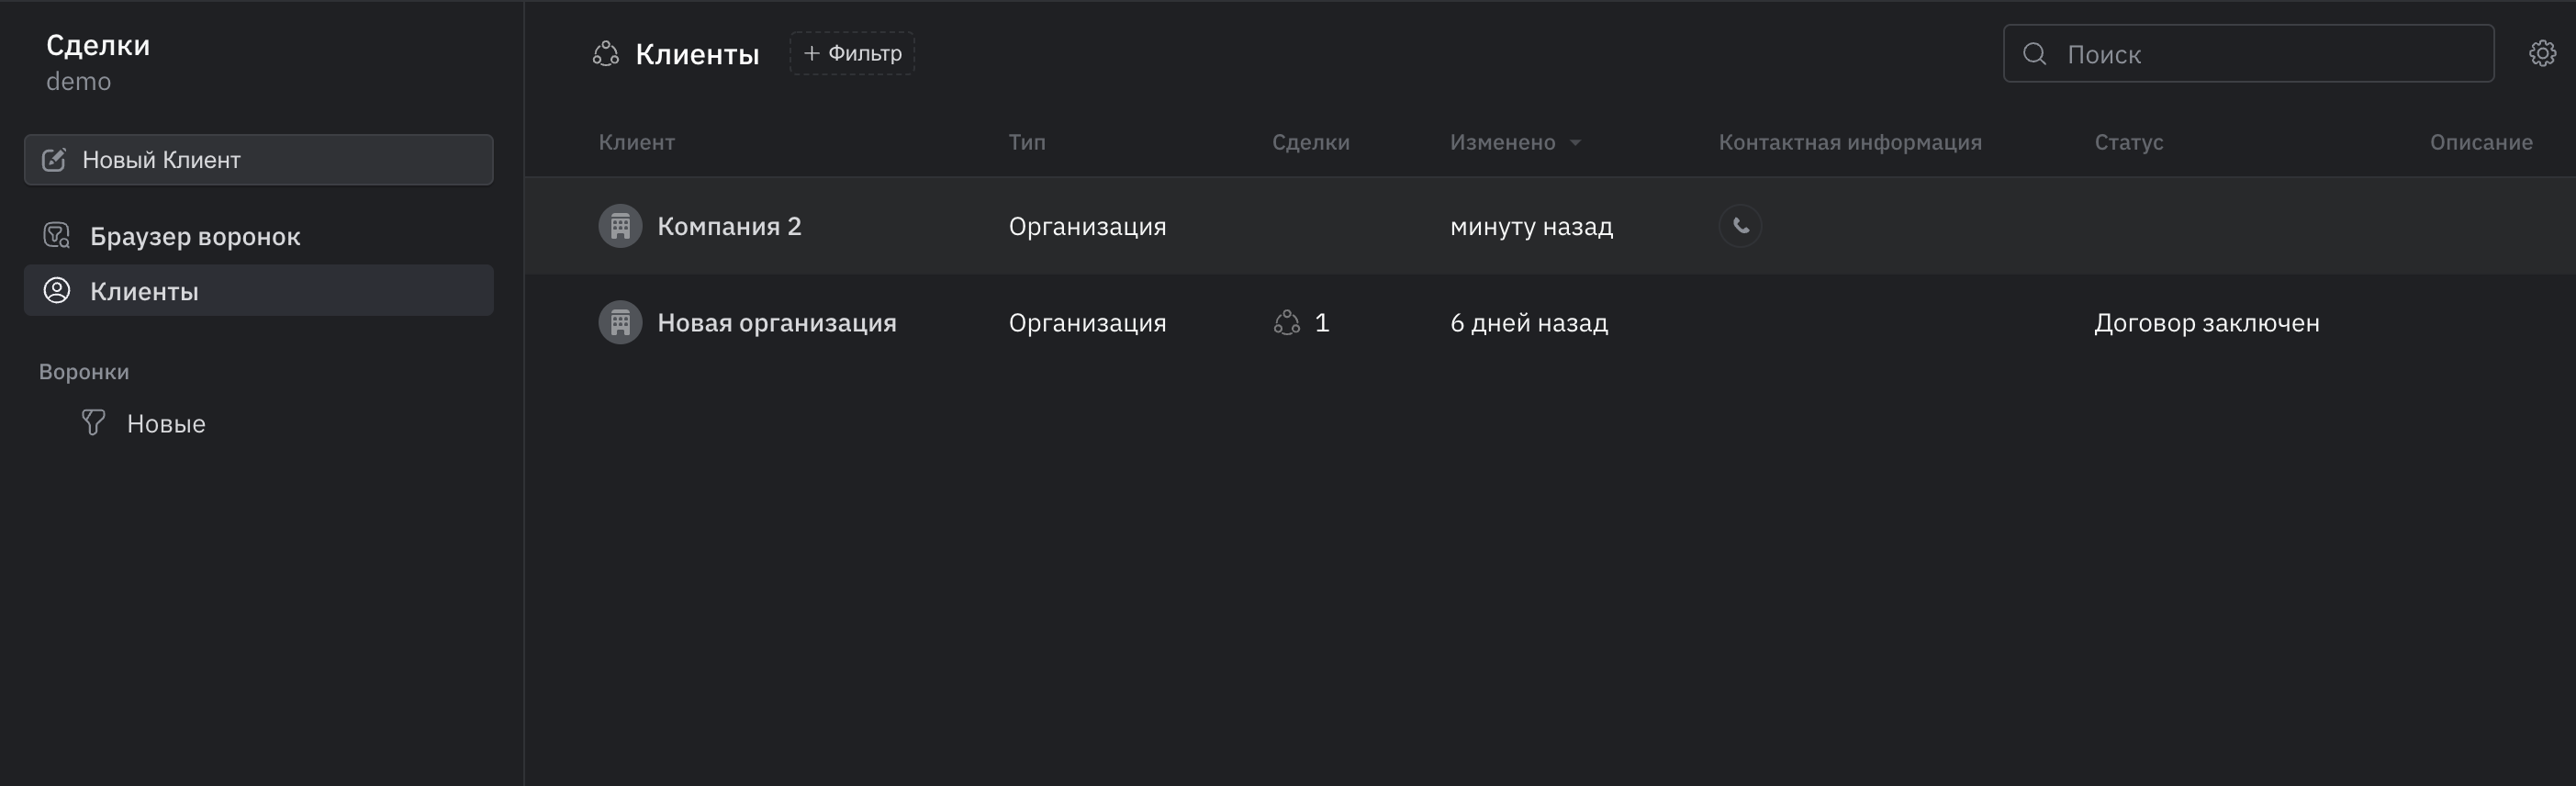The height and width of the screenshot is (786, 2576).
Task: Click the Договор заключен status cell
Action: point(2206,323)
